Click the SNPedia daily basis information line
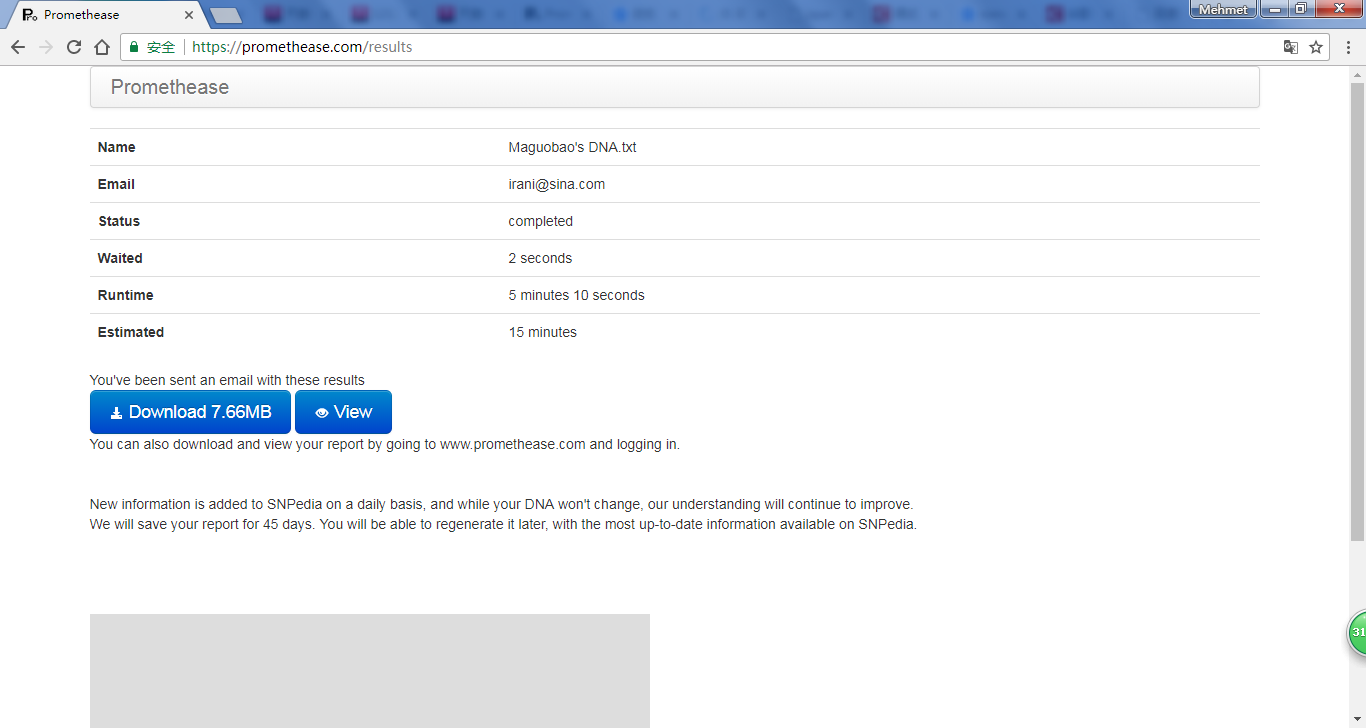The height and width of the screenshot is (728, 1366). point(501,504)
